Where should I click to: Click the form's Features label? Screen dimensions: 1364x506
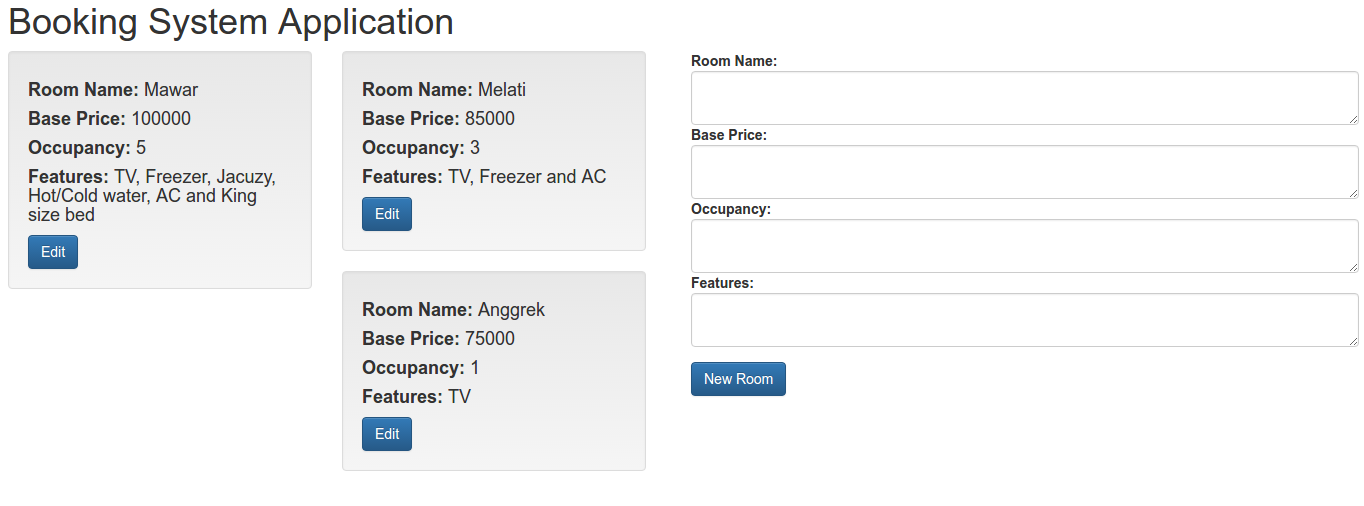coord(722,283)
